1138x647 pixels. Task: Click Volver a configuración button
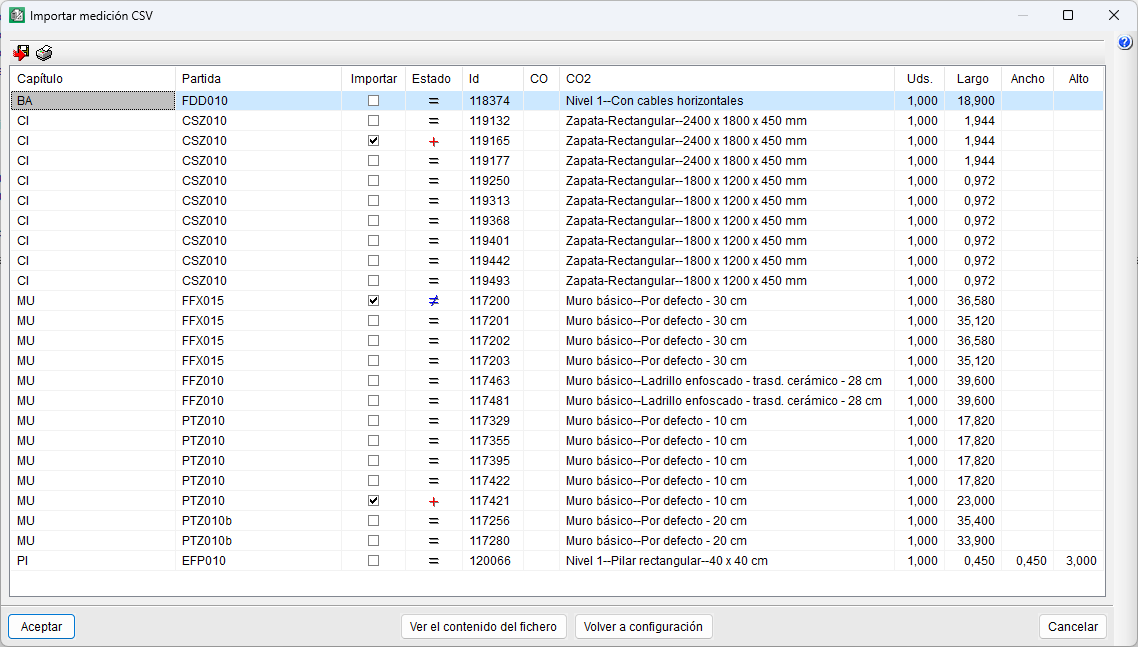[643, 627]
